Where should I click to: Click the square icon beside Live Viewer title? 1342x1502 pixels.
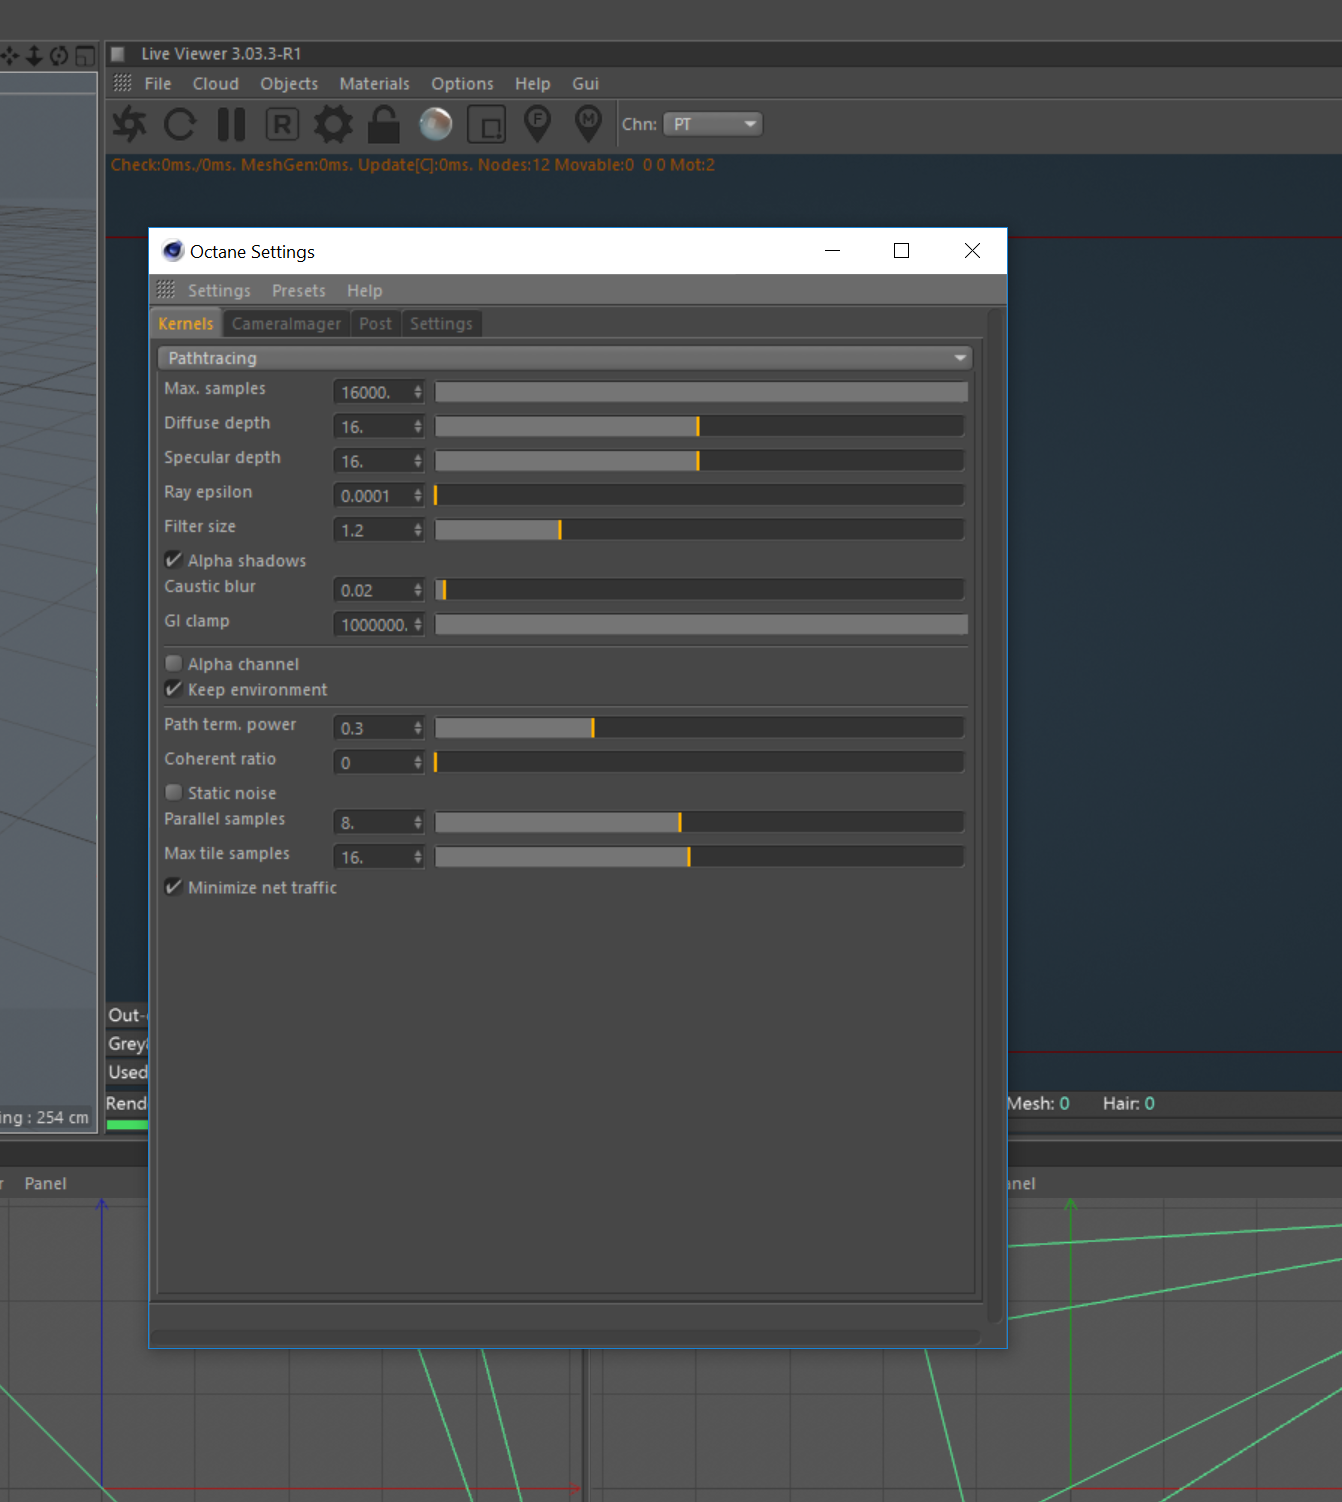[x=118, y=54]
